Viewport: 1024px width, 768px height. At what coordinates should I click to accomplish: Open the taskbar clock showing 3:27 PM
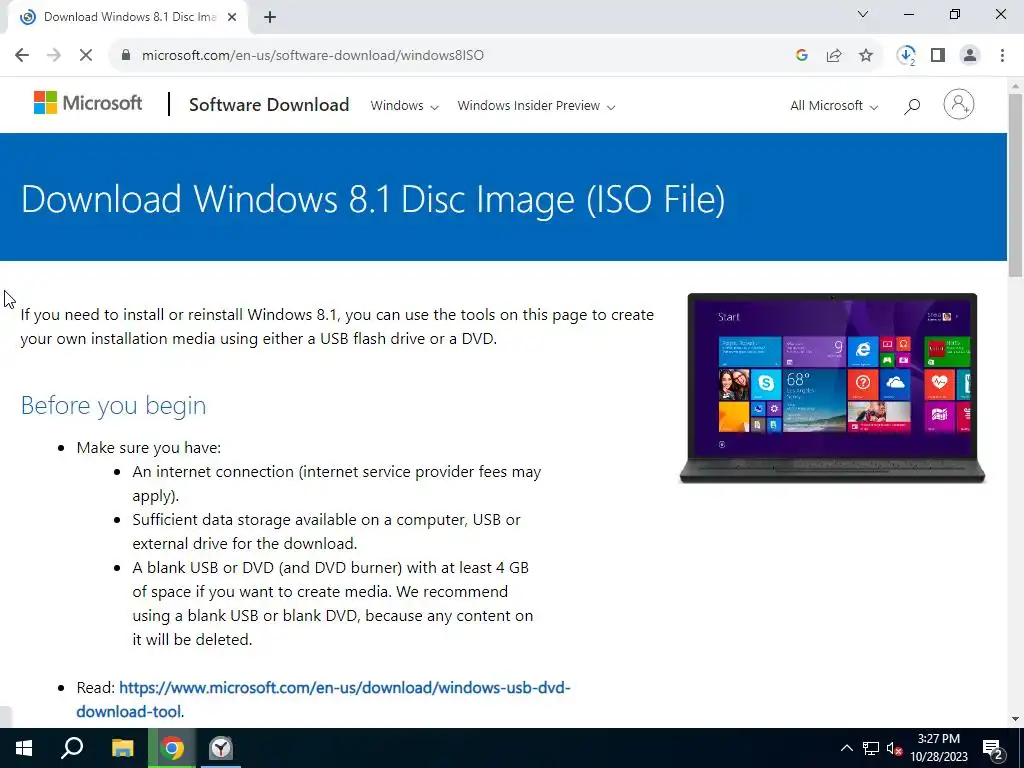[939, 748]
